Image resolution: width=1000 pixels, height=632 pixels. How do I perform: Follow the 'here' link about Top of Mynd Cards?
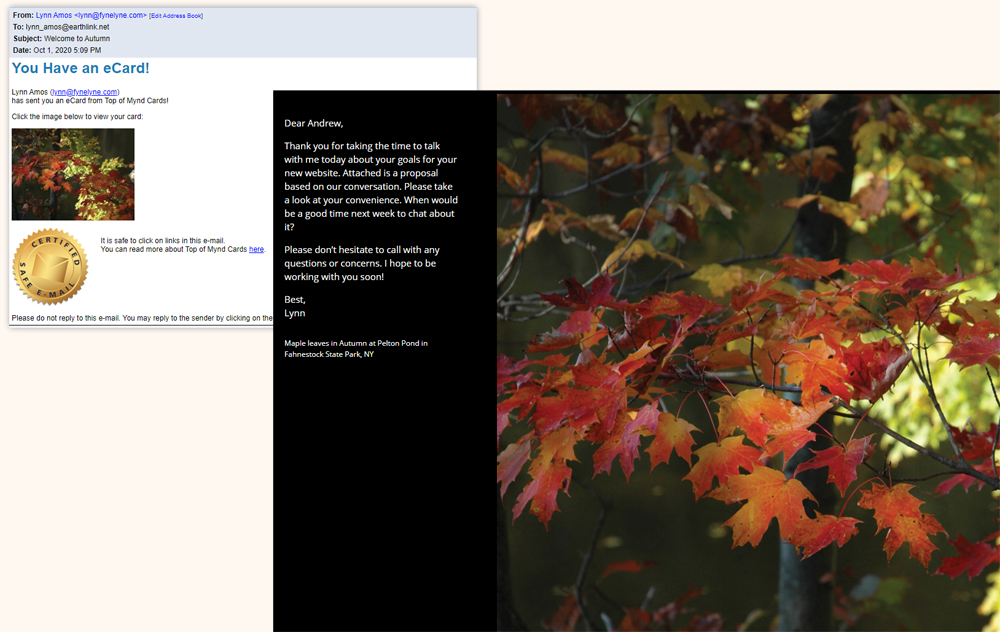256,249
